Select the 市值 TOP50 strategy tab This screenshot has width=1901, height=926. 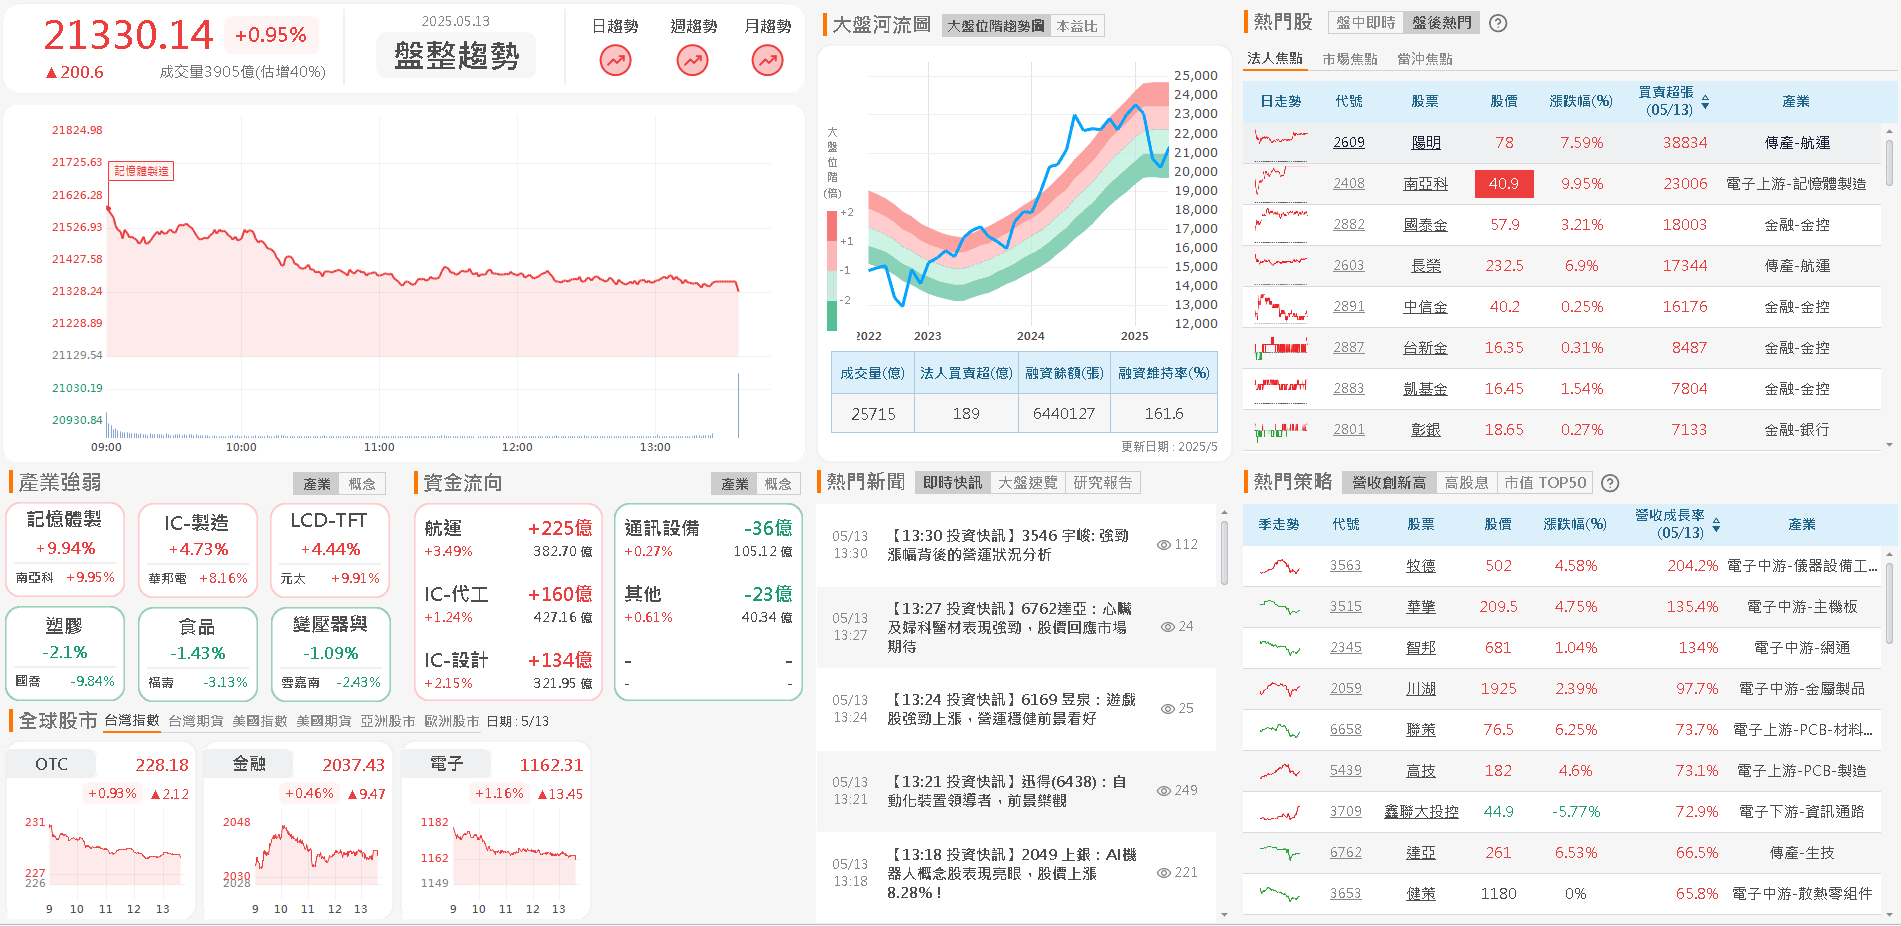point(1545,483)
